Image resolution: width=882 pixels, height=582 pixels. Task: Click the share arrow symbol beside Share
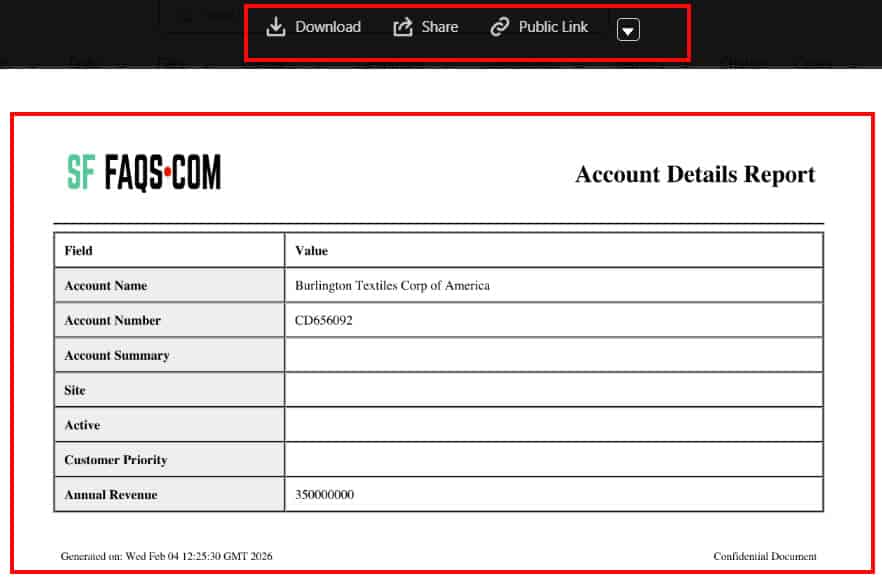pyautogui.click(x=402, y=27)
